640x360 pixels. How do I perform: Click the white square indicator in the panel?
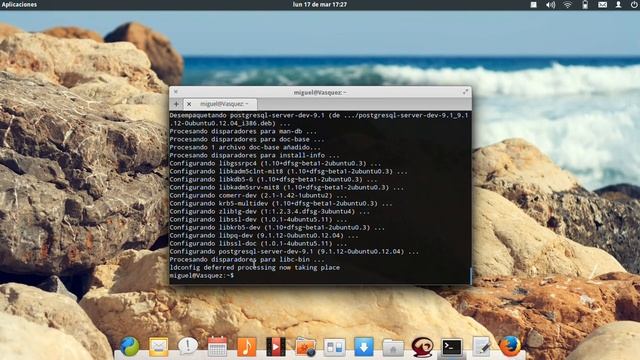(x=533, y=5)
